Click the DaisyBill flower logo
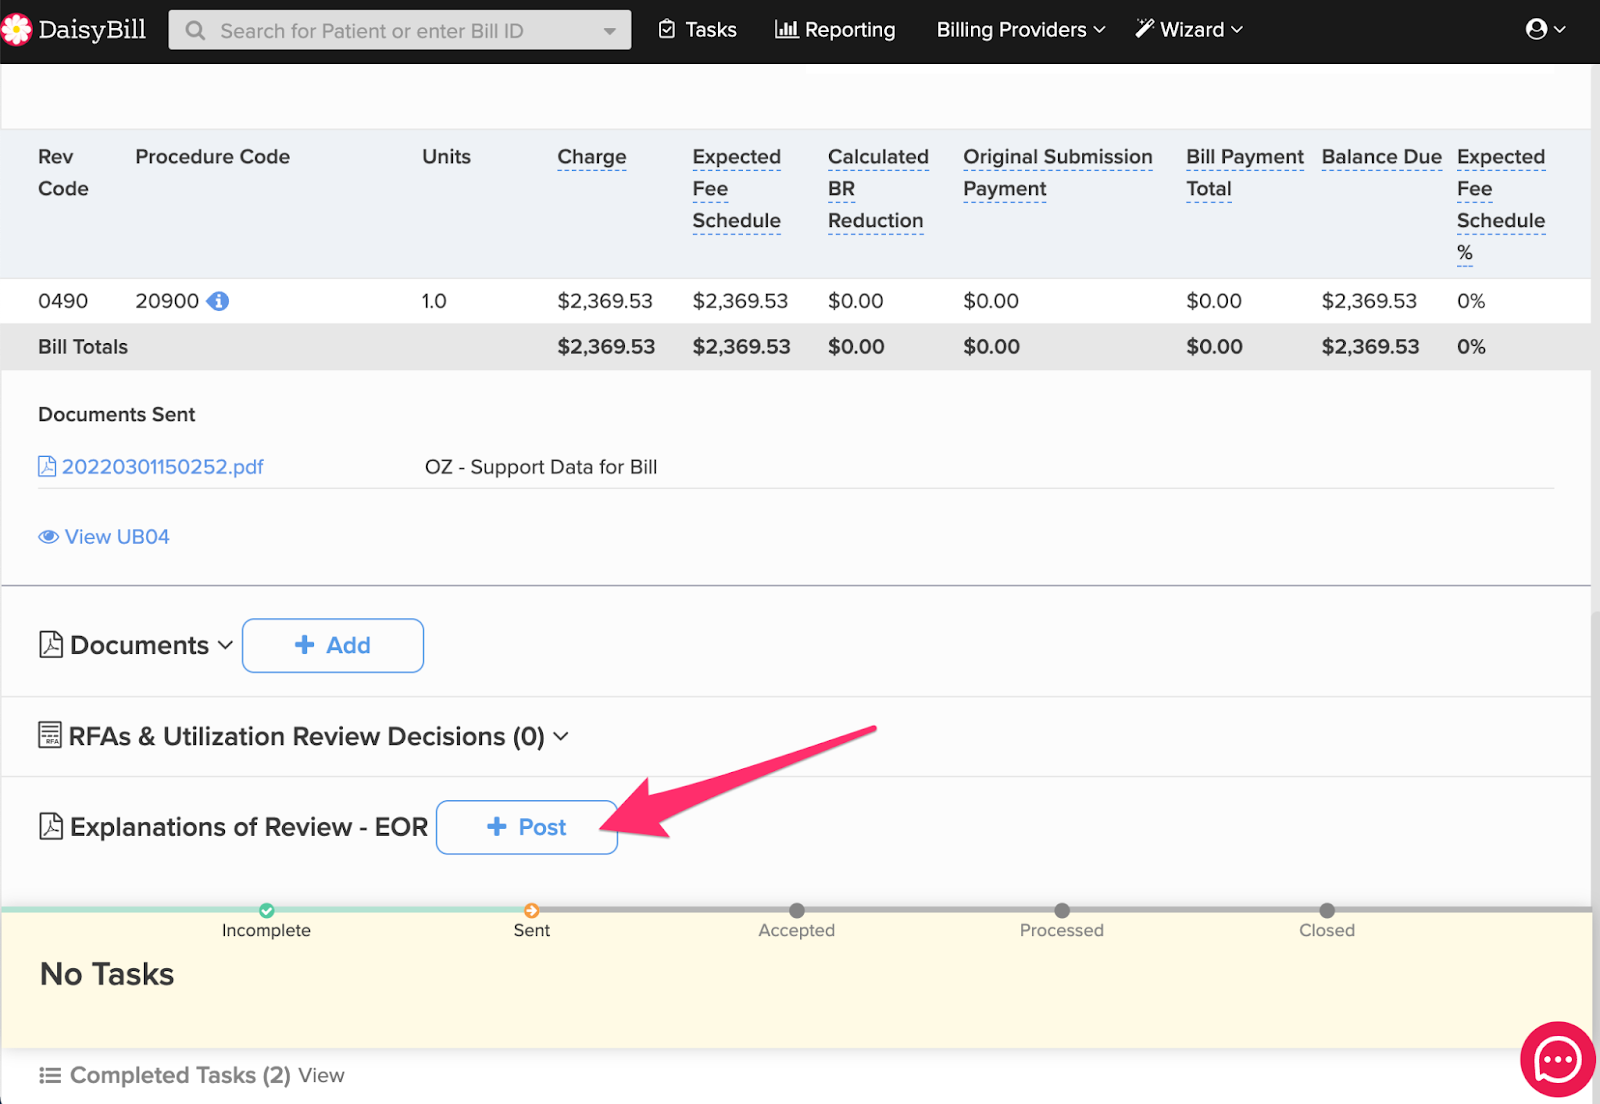The image size is (1600, 1104). tap(16, 30)
